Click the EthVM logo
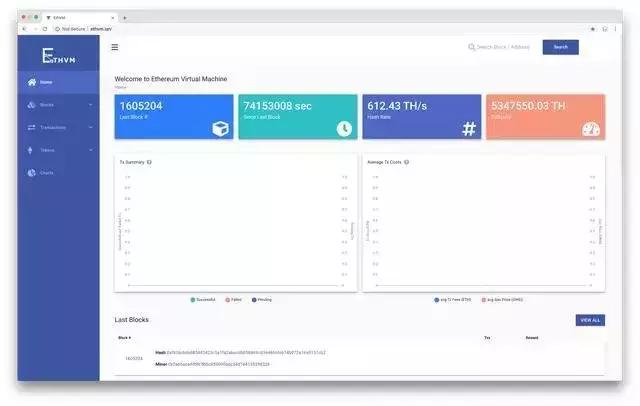The width and height of the screenshot is (640, 406). pyautogui.click(x=59, y=56)
